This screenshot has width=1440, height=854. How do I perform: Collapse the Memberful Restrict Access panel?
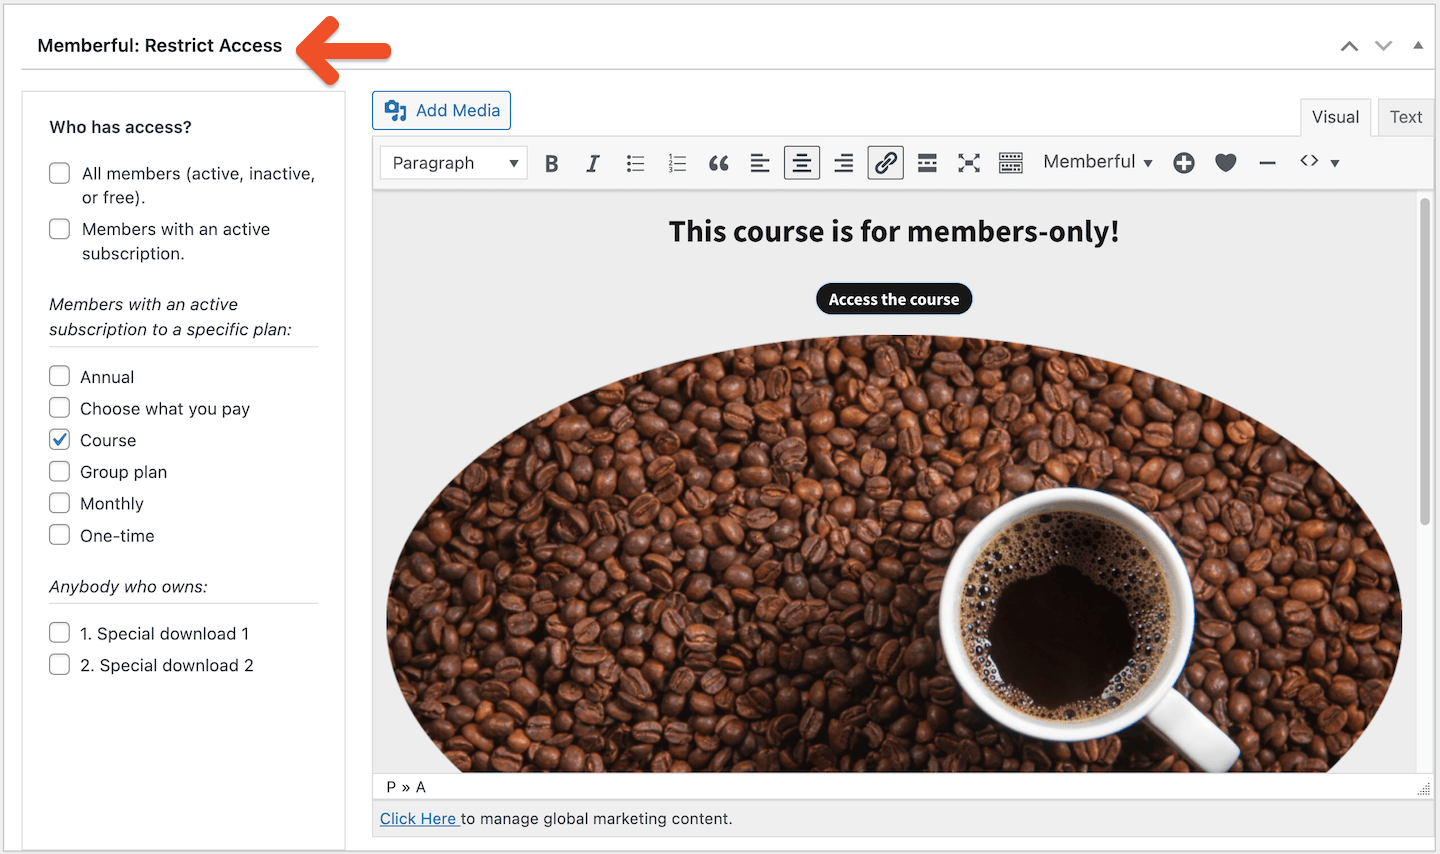[x=1417, y=45]
